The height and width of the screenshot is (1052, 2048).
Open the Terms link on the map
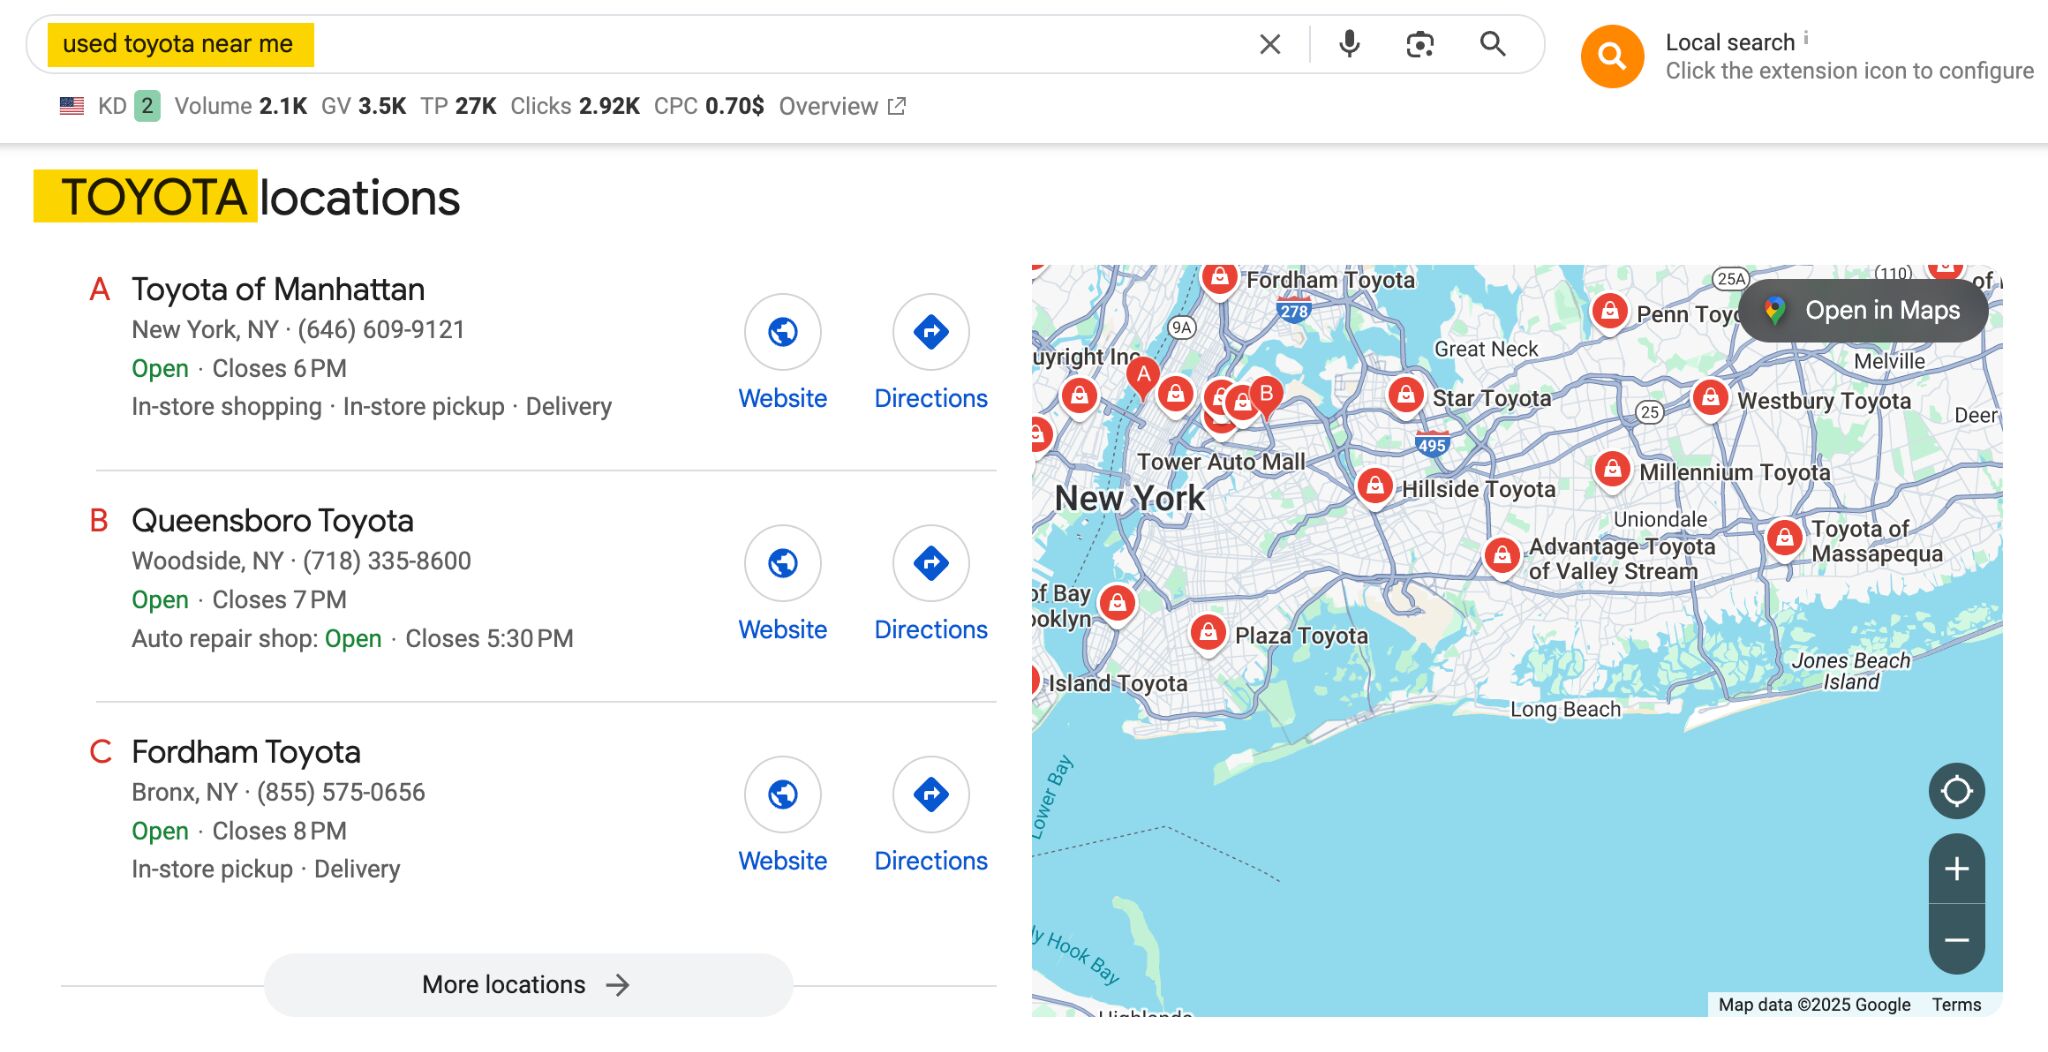click(1956, 1004)
